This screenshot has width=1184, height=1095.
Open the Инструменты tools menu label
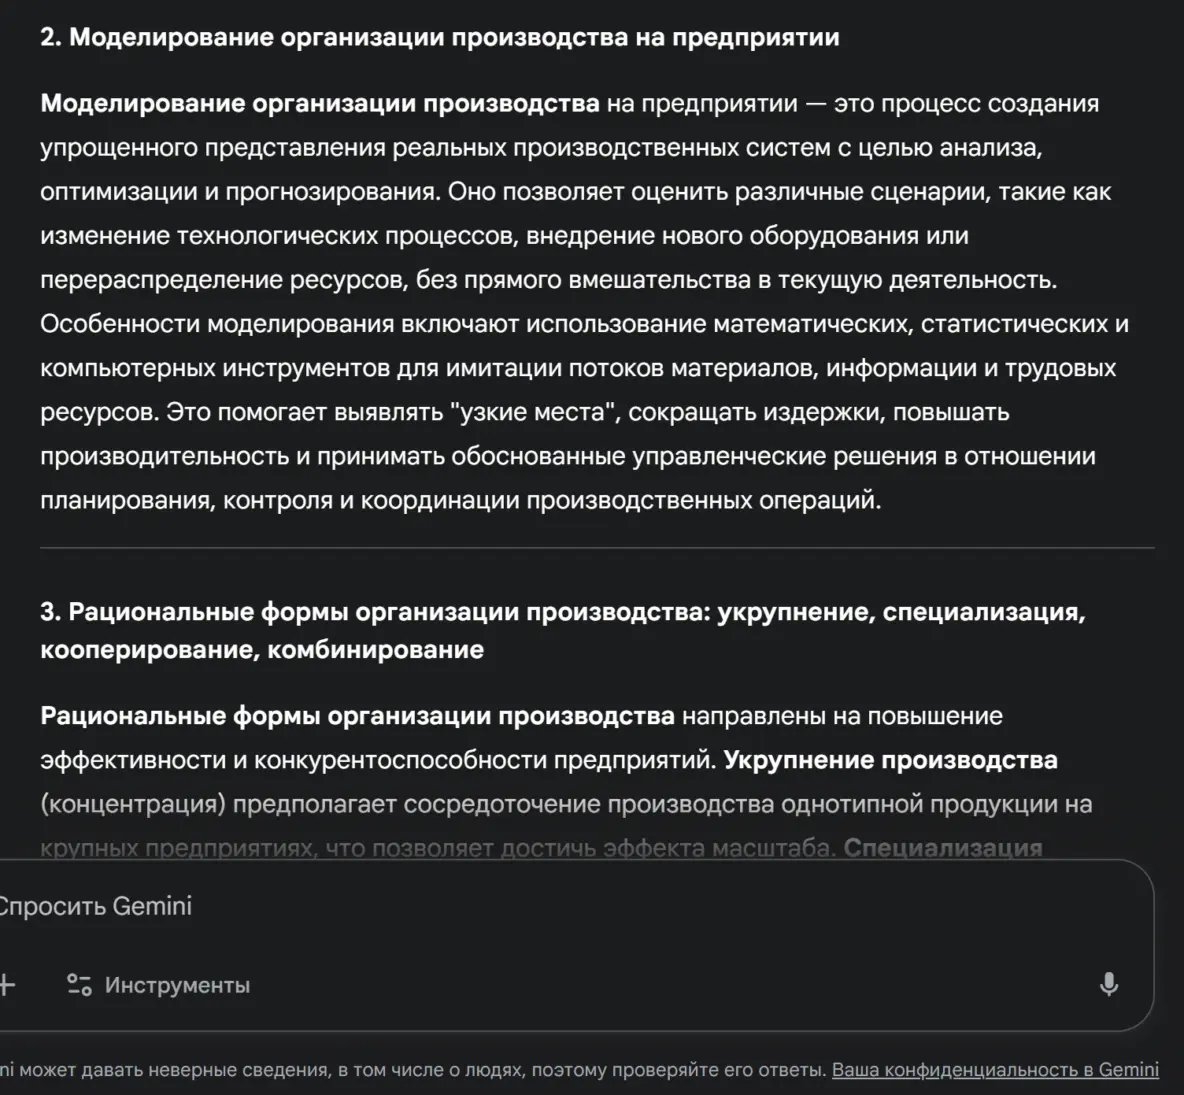pos(177,985)
